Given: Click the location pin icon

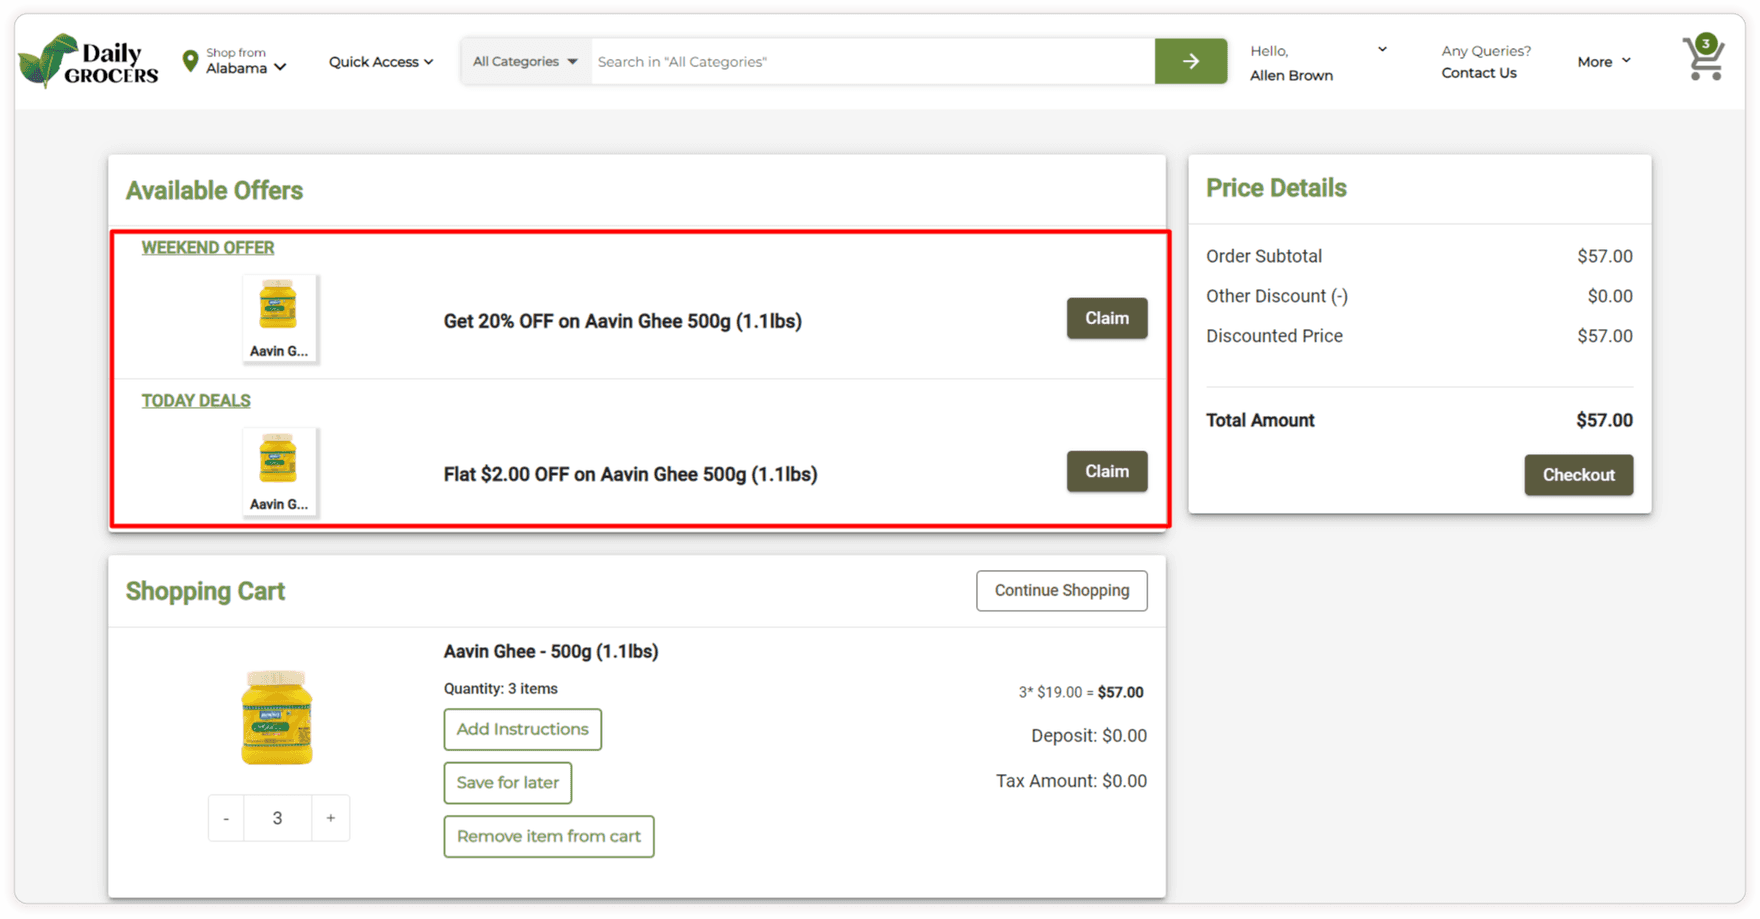Looking at the screenshot, I should coord(190,61).
